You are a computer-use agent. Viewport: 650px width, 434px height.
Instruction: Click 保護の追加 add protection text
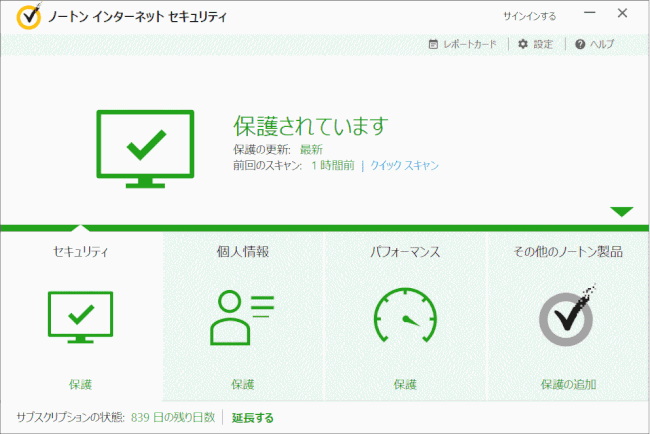[568, 385]
